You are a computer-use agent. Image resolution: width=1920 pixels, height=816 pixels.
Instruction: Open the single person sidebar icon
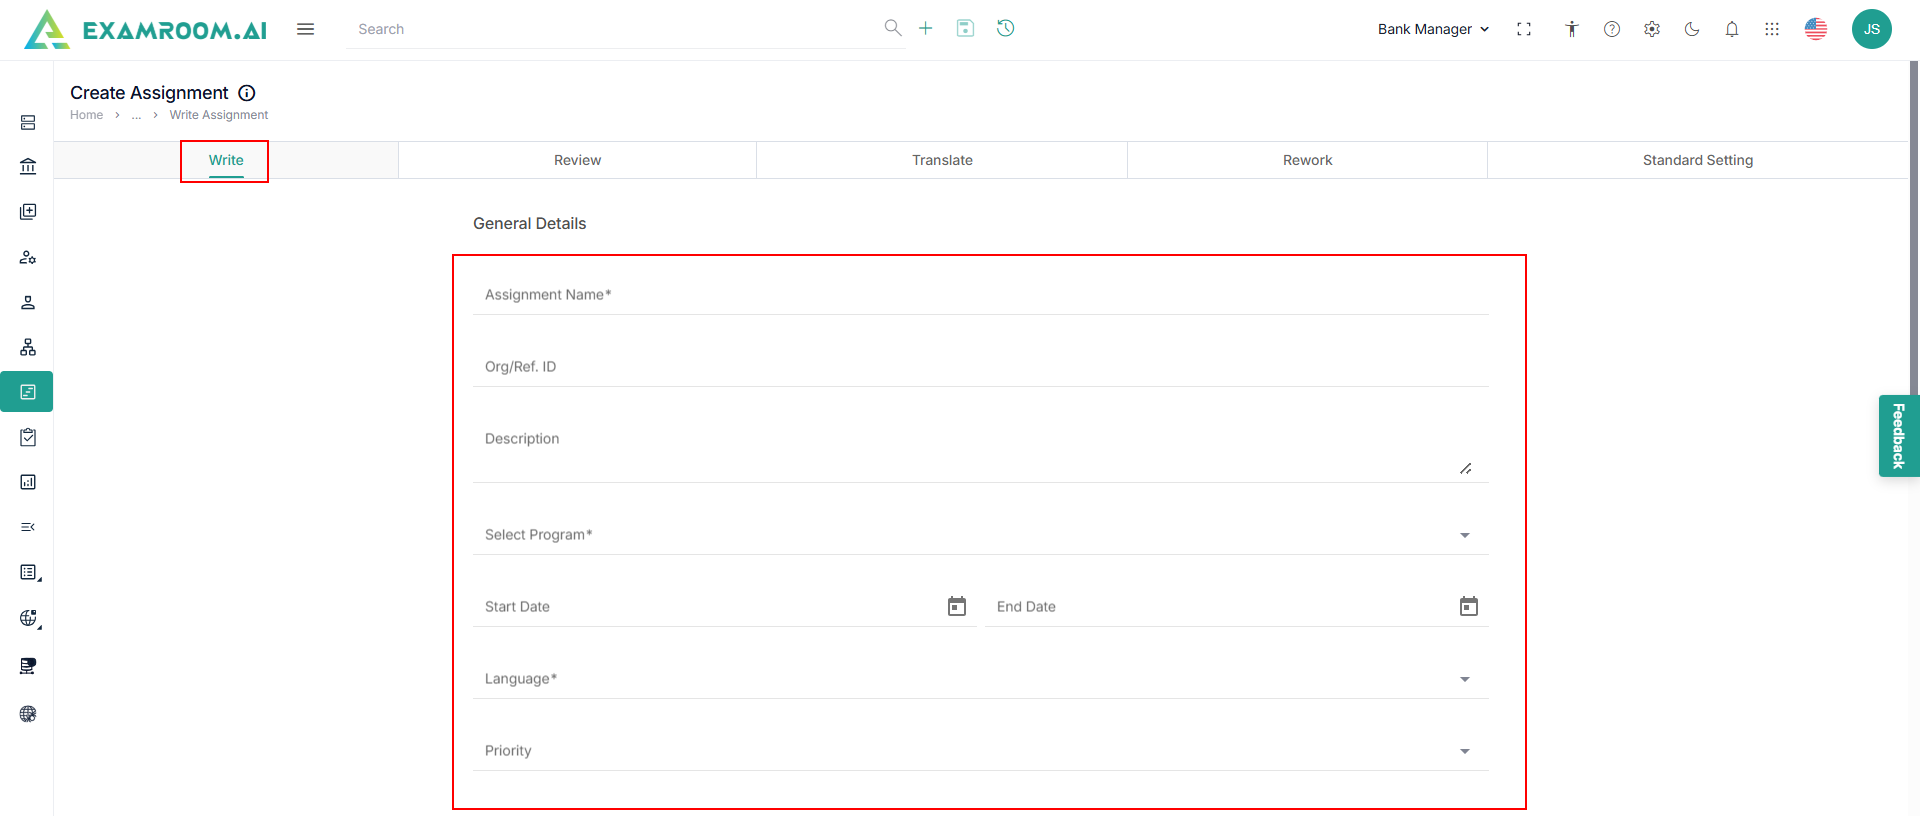[x=28, y=302]
